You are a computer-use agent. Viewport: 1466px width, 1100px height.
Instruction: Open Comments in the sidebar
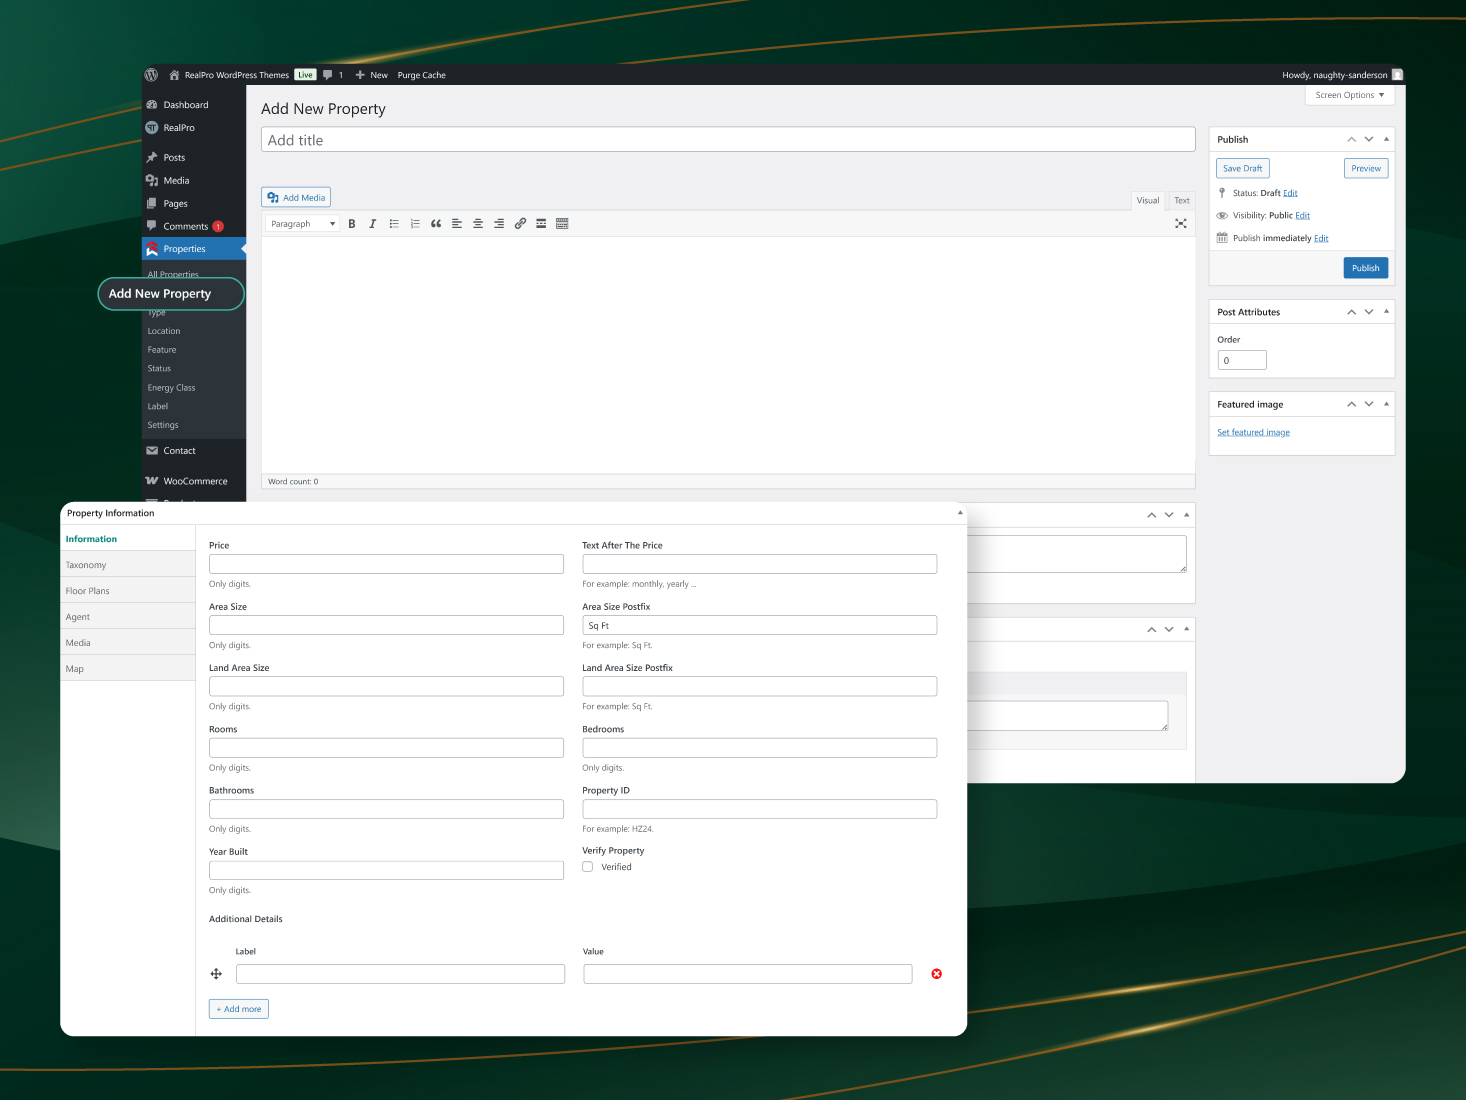point(186,227)
